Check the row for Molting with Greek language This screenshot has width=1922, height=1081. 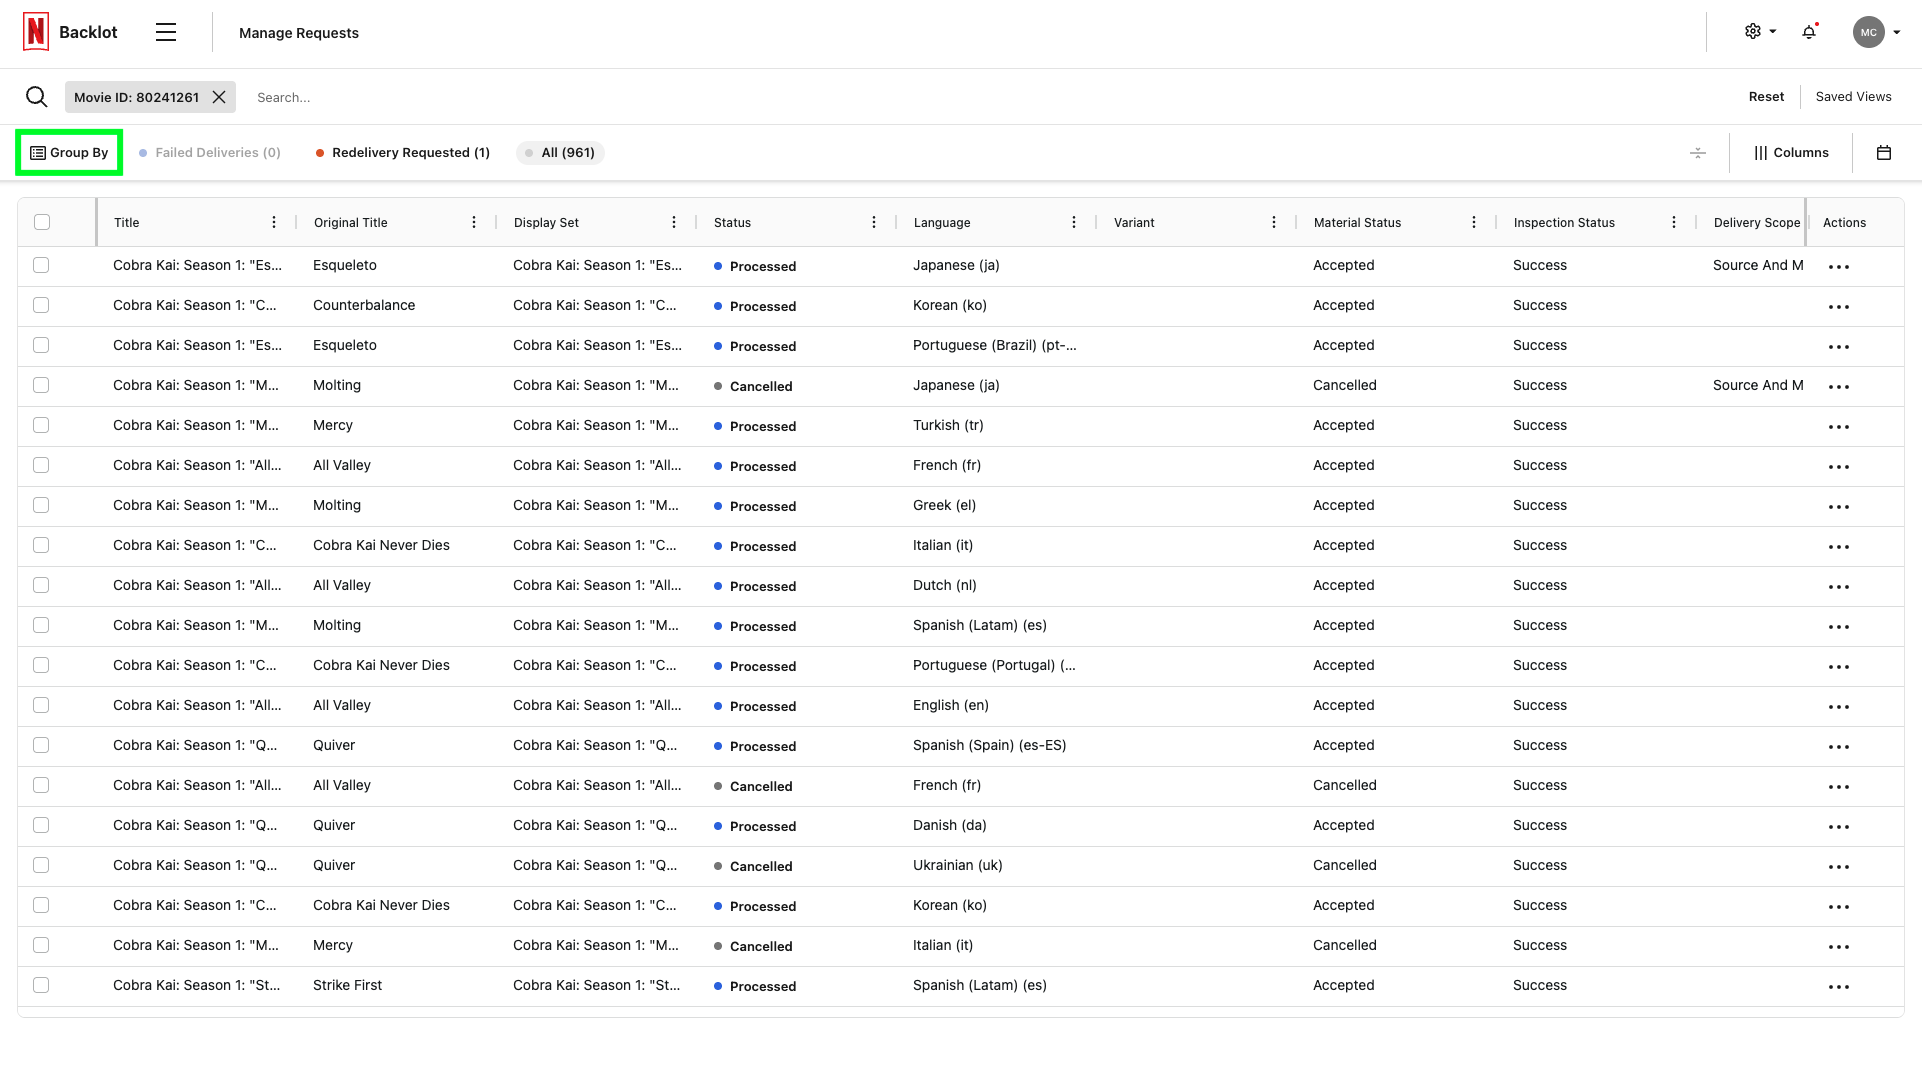[41, 505]
